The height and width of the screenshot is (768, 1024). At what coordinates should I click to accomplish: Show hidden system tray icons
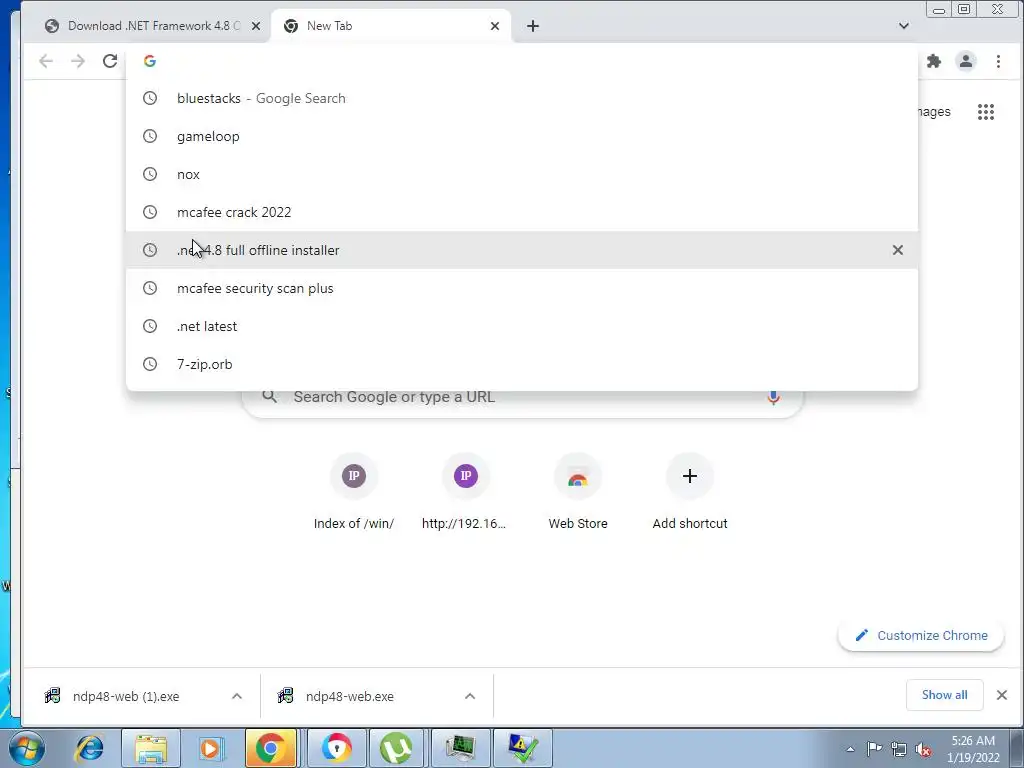point(850,749)
